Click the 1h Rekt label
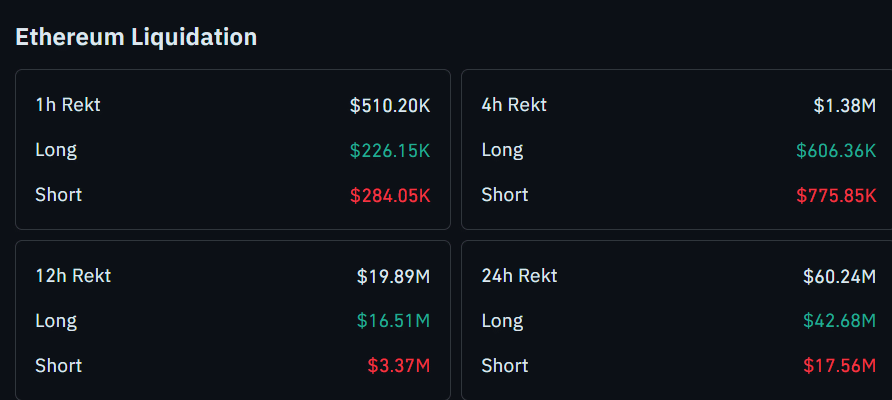Image resolution: width=892 pixels, height=400 pixels. (68, 104)
